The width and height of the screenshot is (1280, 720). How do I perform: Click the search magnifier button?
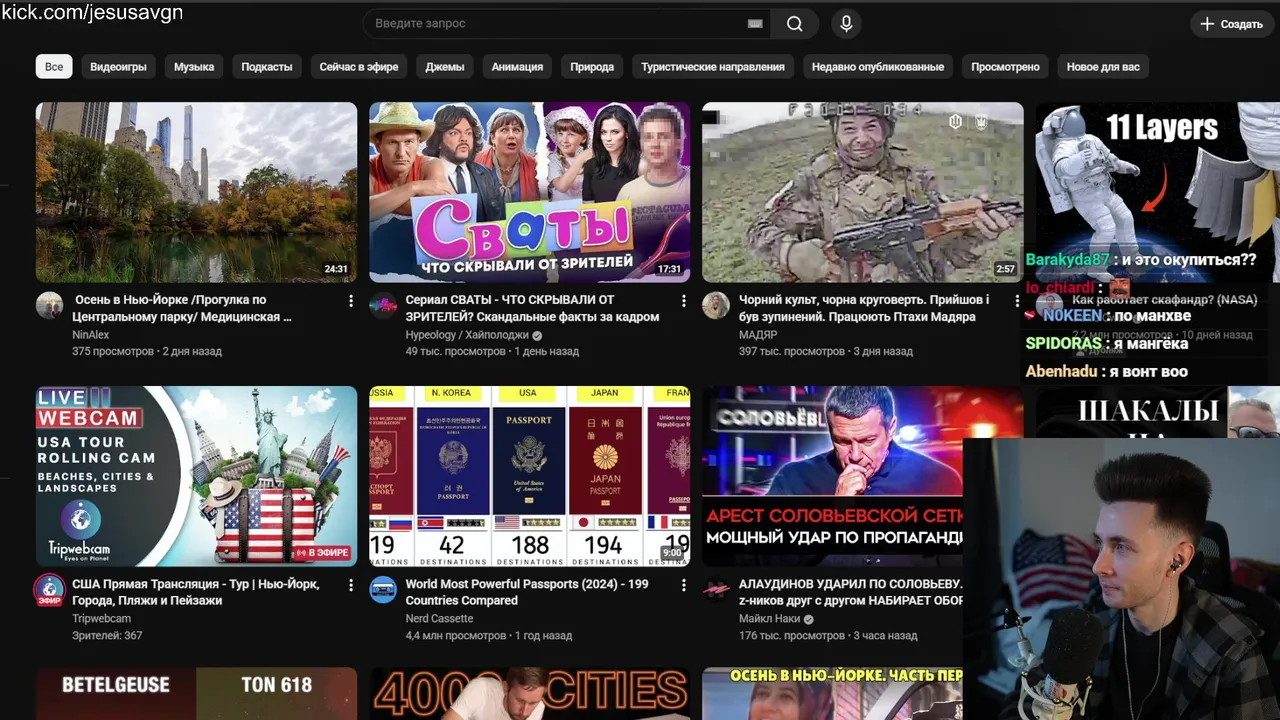pos(794,24)
